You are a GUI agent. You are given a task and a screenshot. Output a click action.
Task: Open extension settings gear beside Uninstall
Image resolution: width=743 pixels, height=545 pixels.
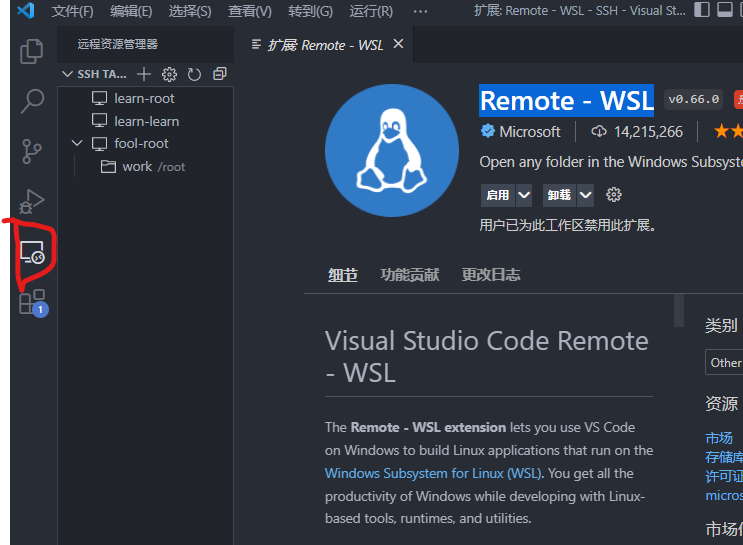coord(614,195)
